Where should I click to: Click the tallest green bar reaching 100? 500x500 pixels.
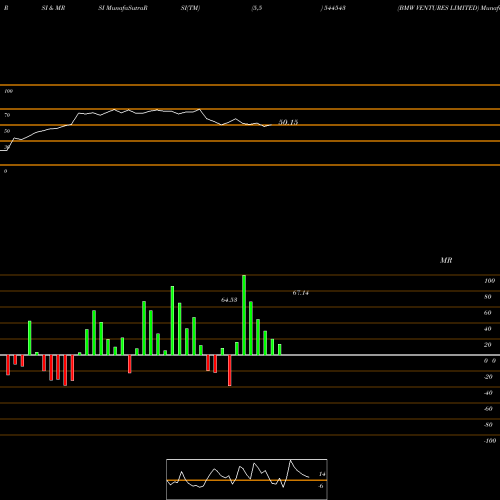pyautogui.click(x=244, y=315)
